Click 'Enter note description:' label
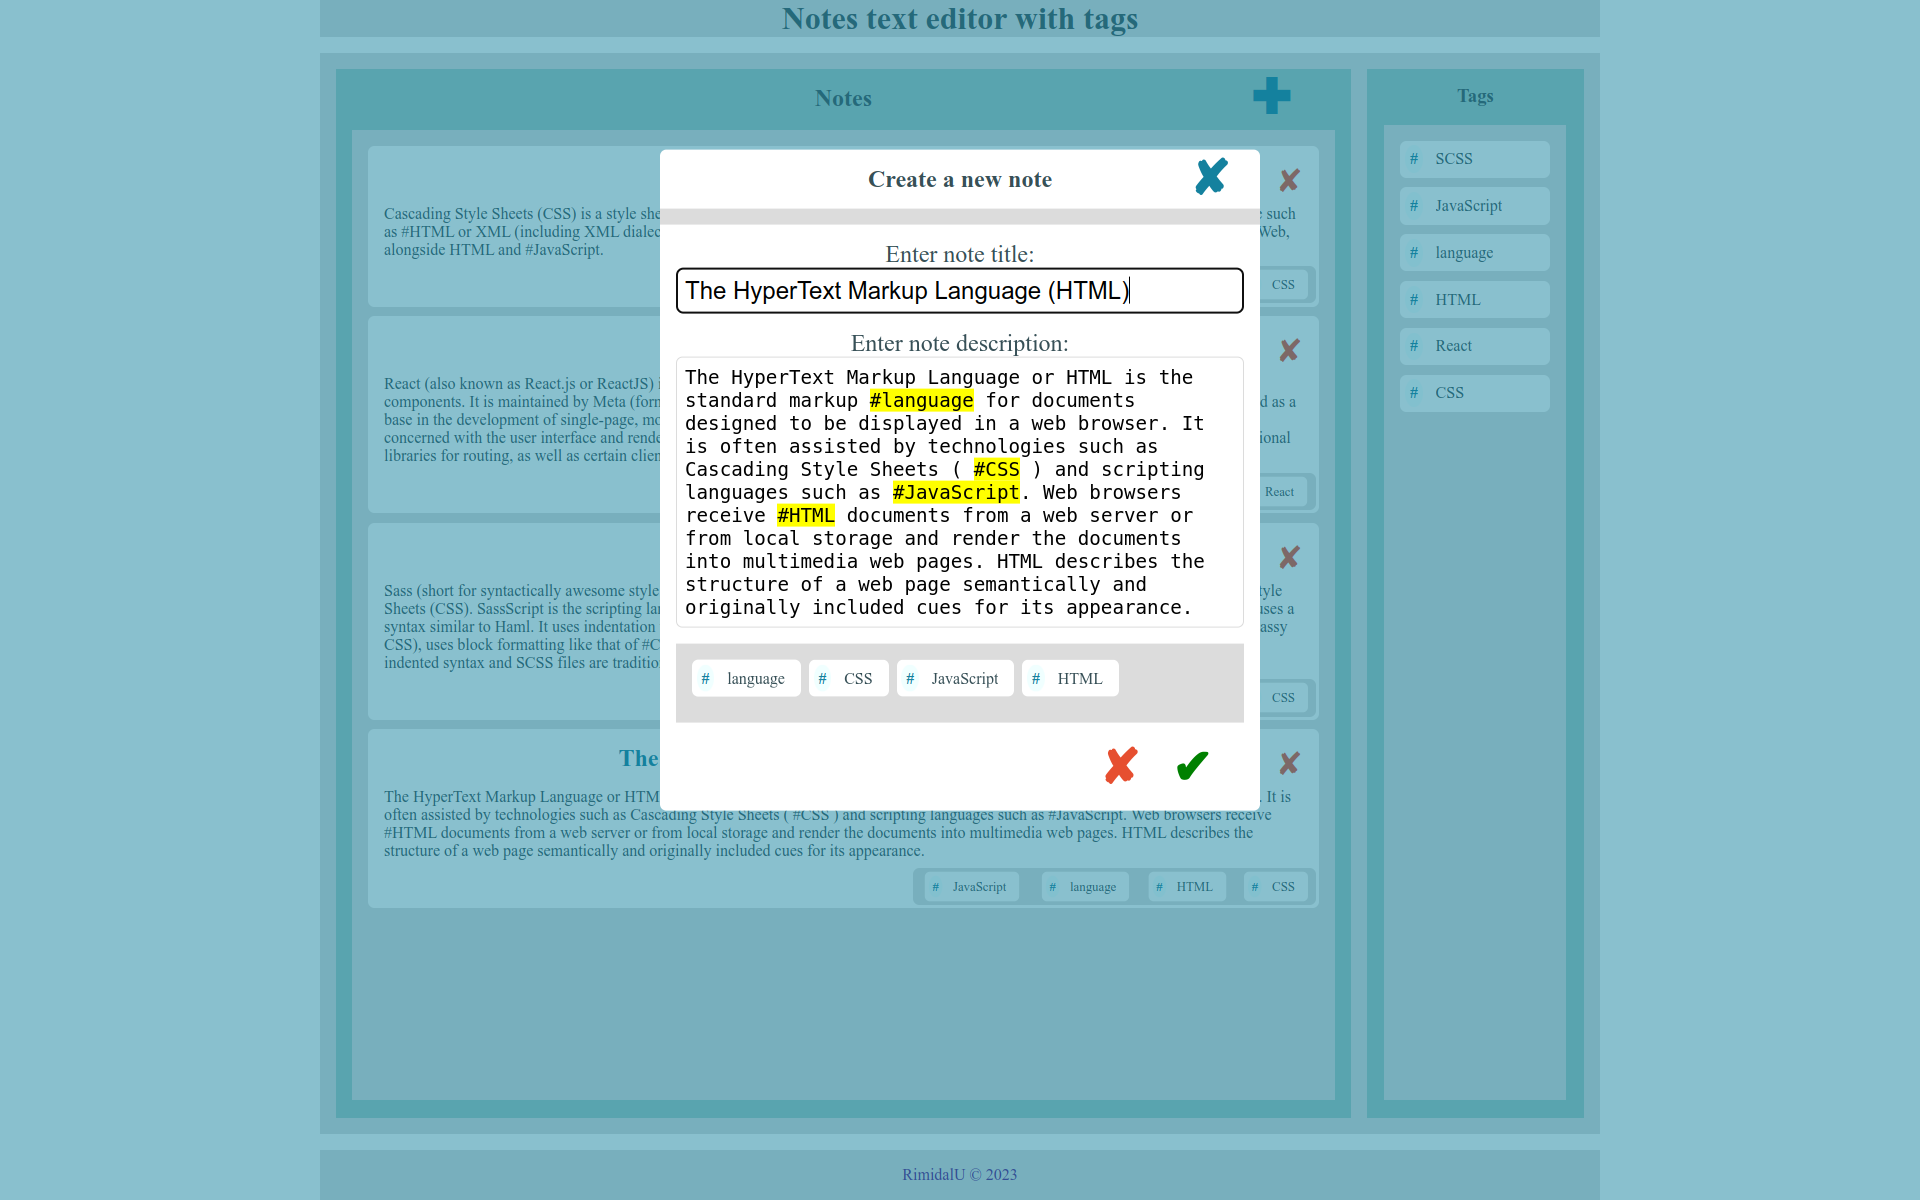The image size is (1920, 1200). [960, 343]
